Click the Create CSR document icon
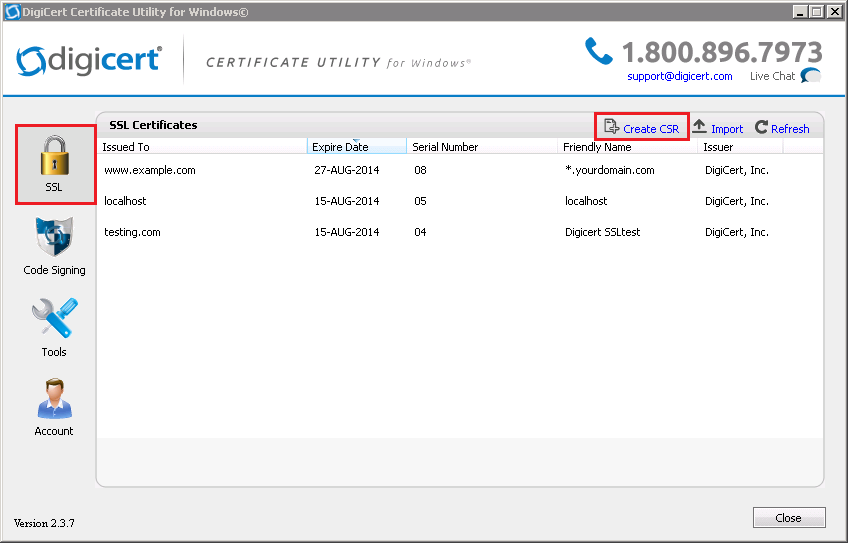The width and height of the screenshot is (848, 543). click(611, 127)
